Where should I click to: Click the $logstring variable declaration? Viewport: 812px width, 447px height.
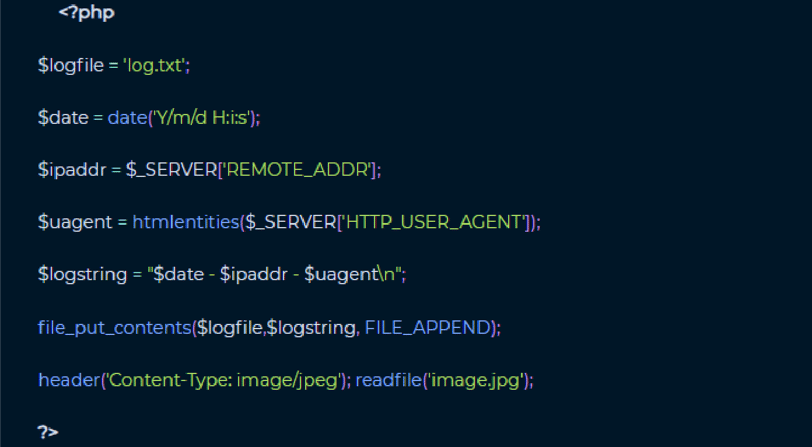(x=82, y=274)
